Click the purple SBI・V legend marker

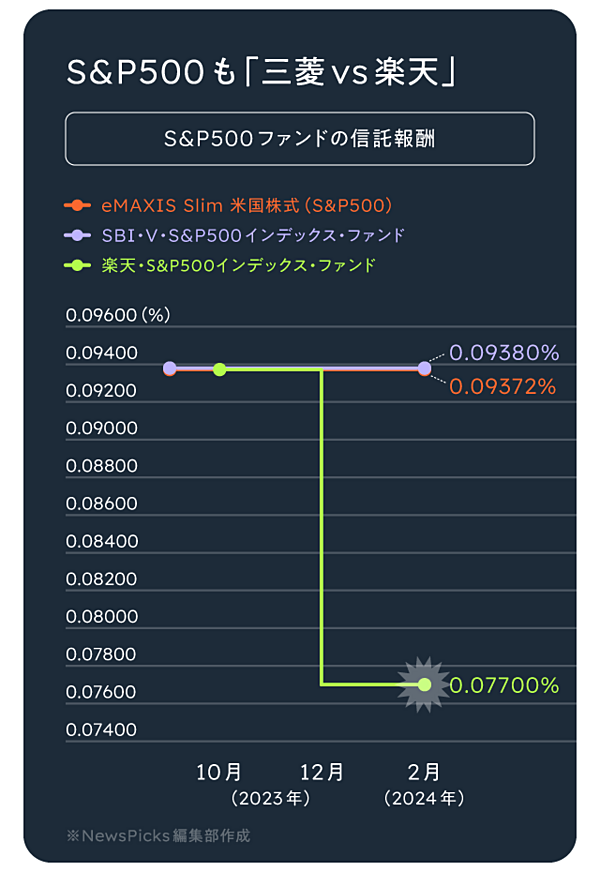pos(77,235)
